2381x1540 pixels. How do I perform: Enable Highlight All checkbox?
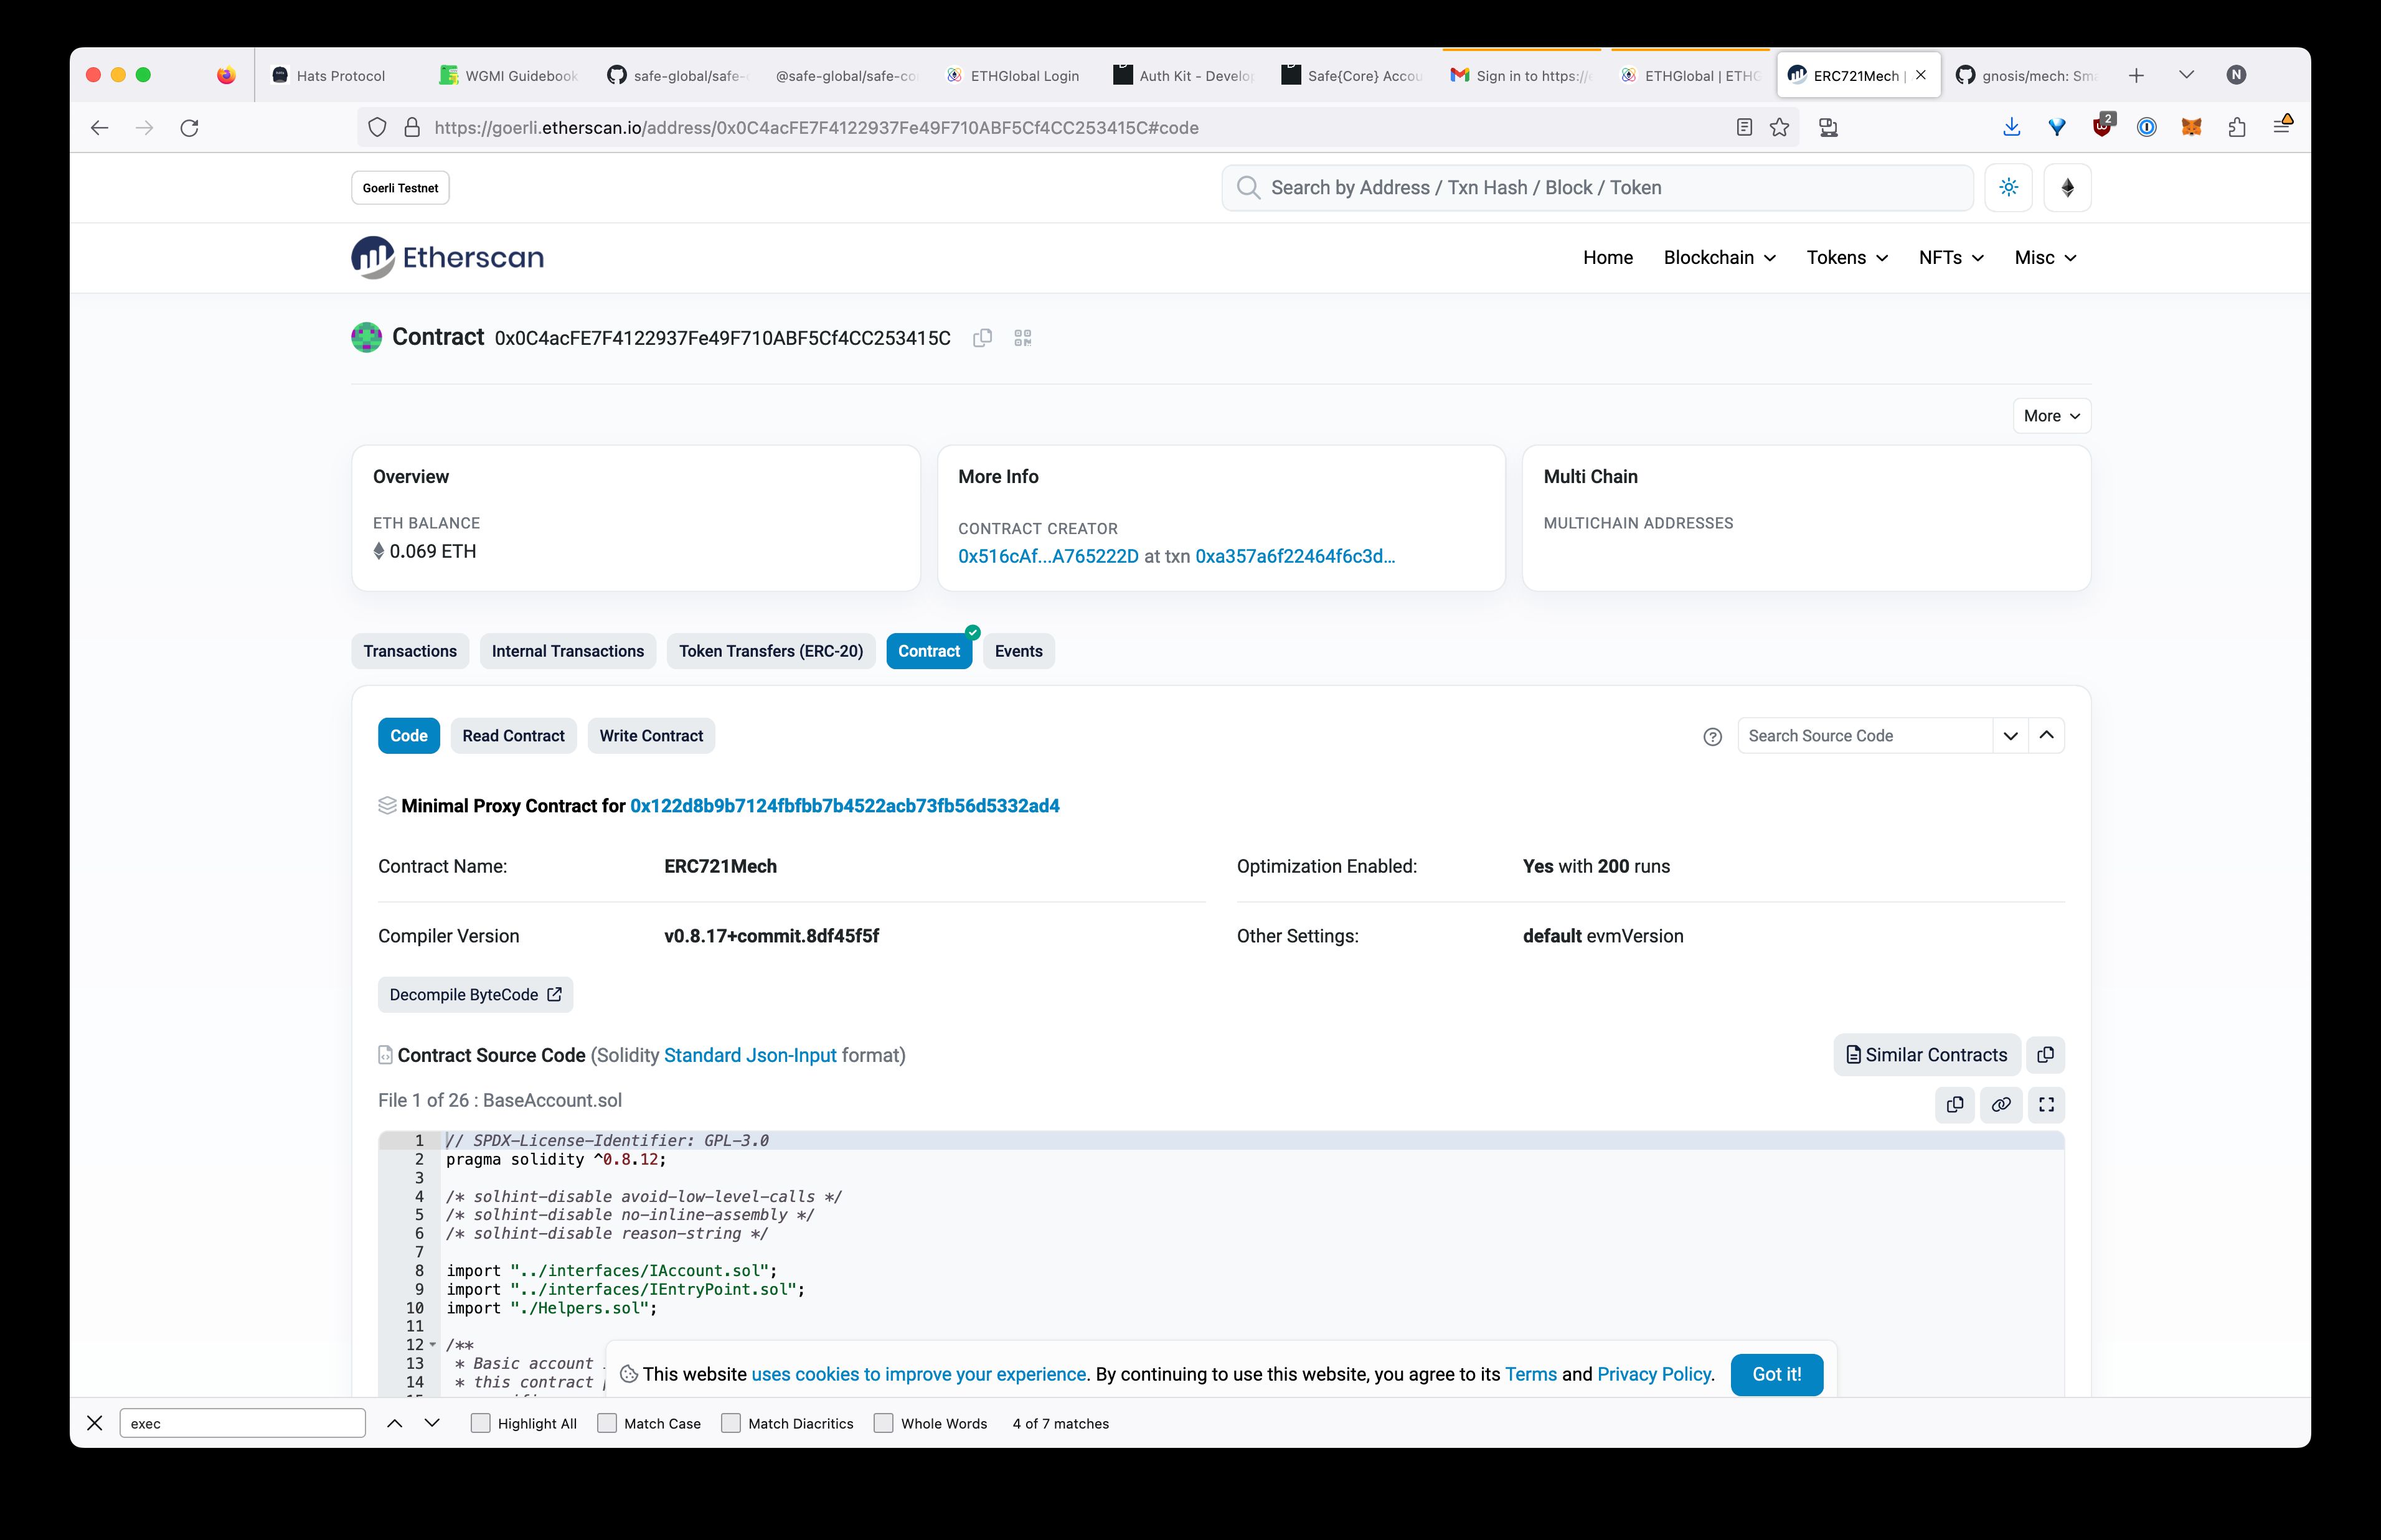pyautogui.click(x=480, y=1423)
